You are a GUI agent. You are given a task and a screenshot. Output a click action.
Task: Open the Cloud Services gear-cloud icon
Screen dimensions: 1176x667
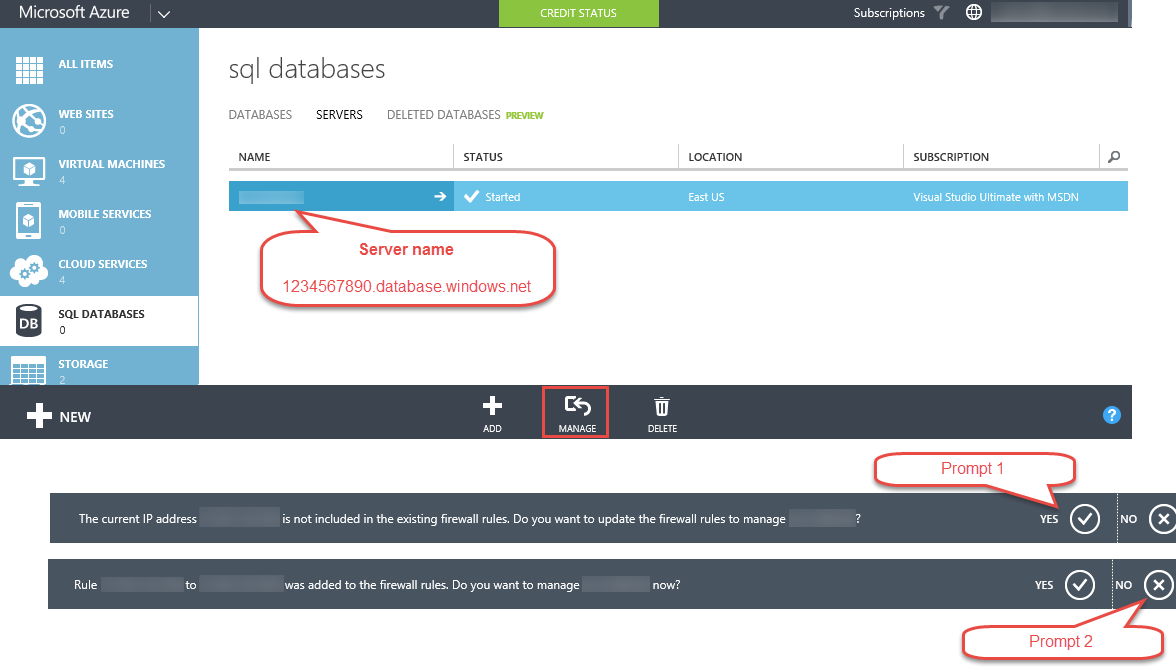point(29,270)
